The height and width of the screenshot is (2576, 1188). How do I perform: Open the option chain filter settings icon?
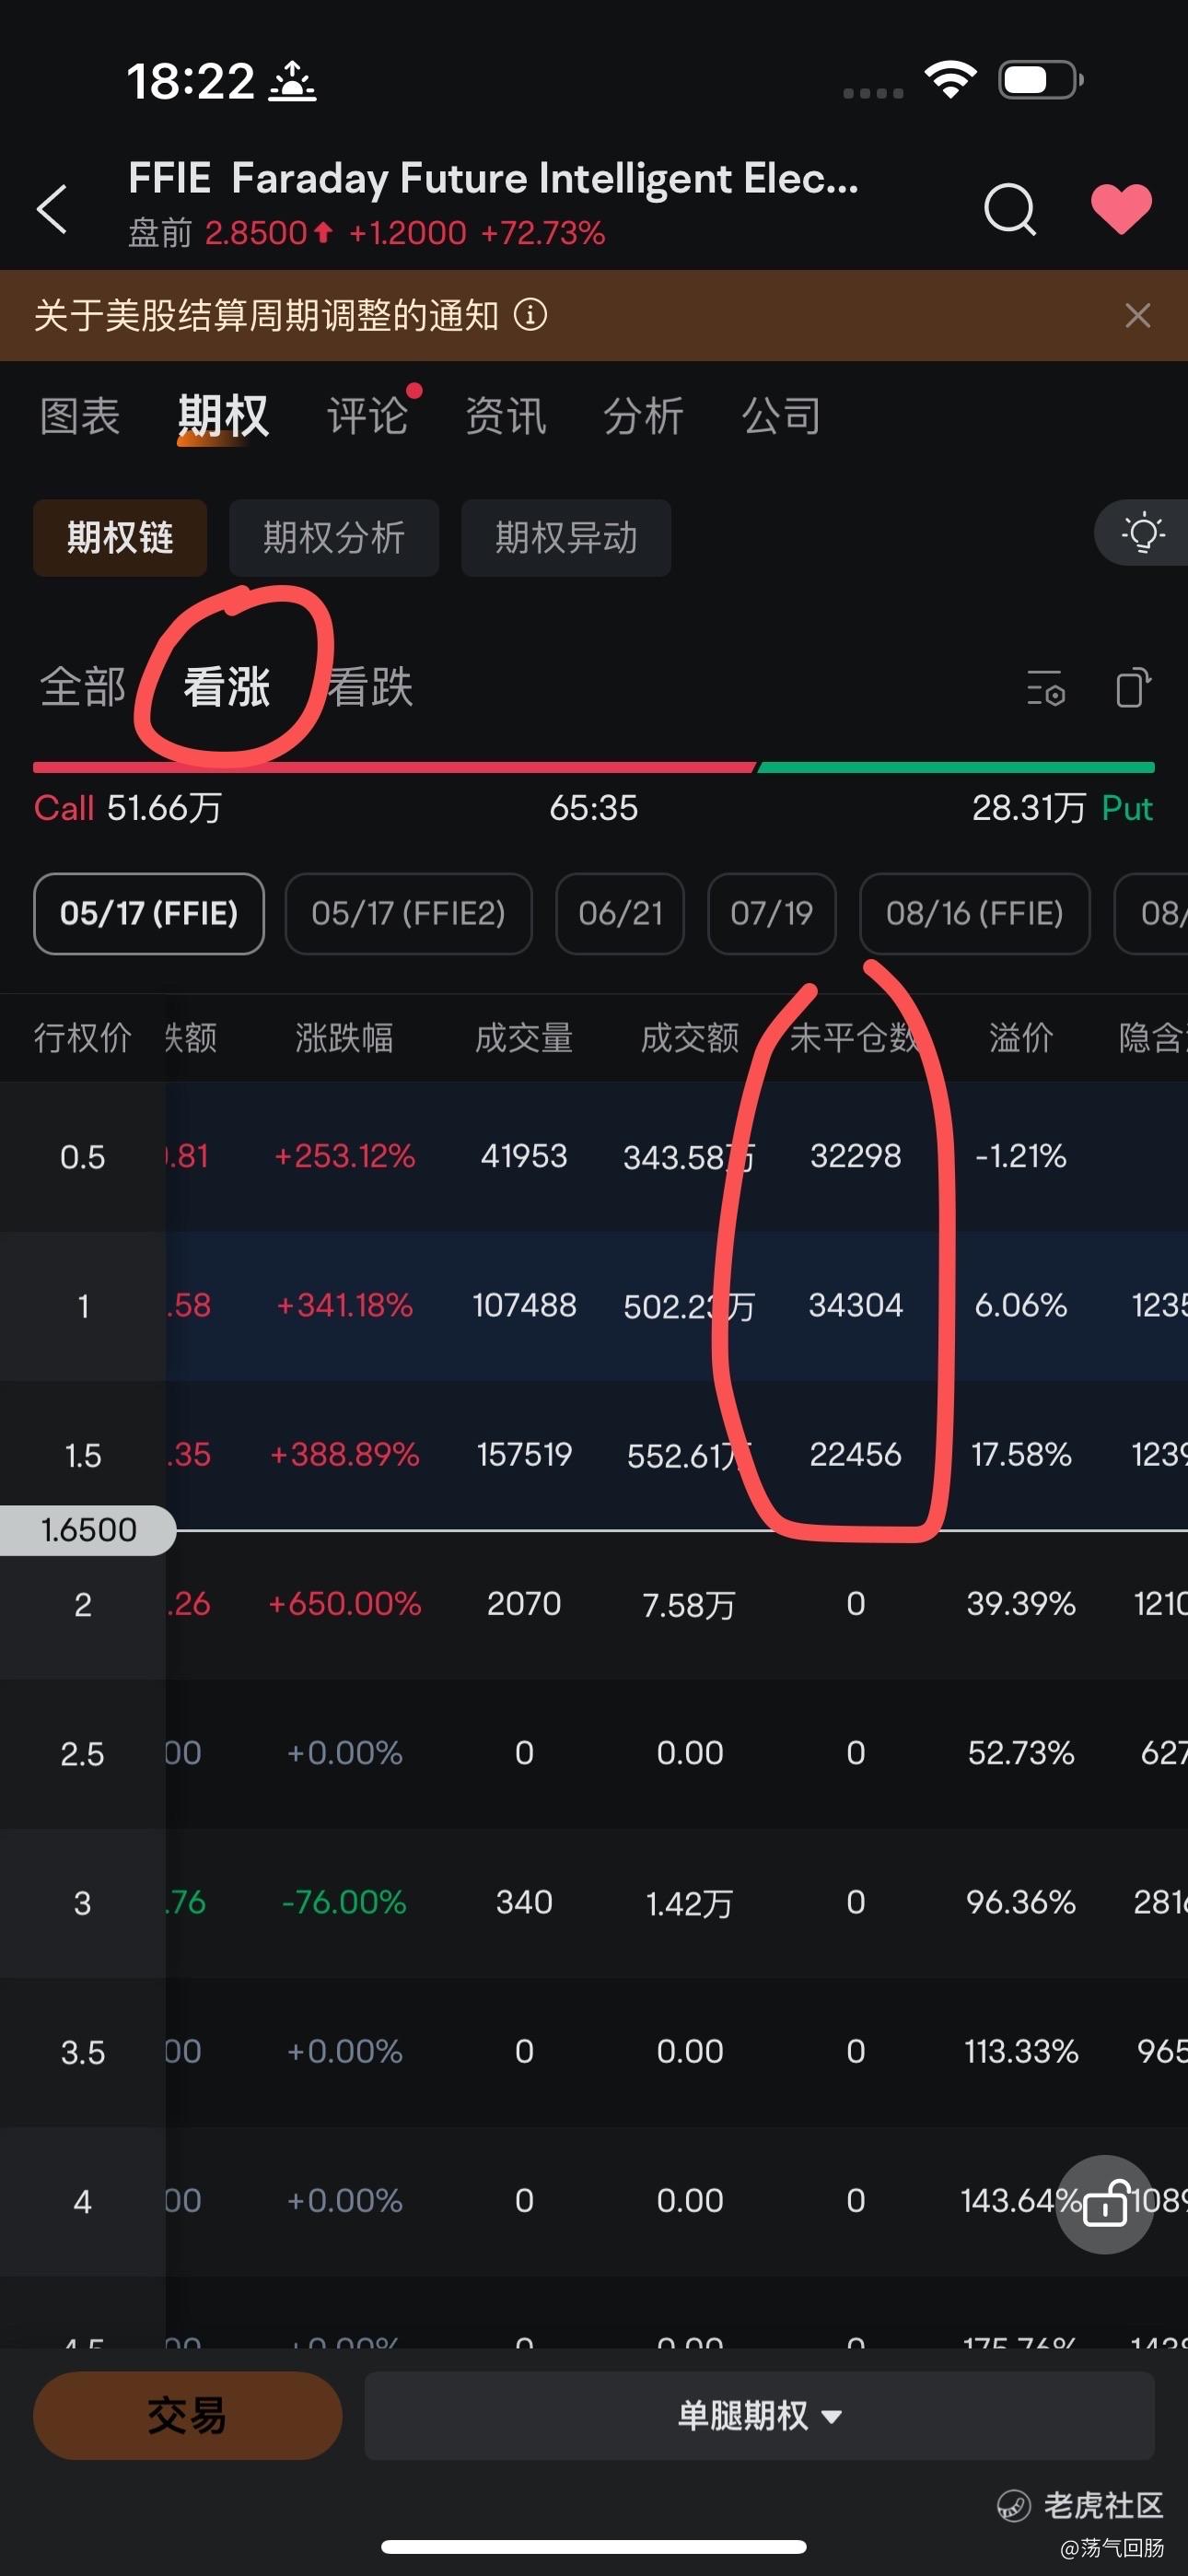[1046, 688]
